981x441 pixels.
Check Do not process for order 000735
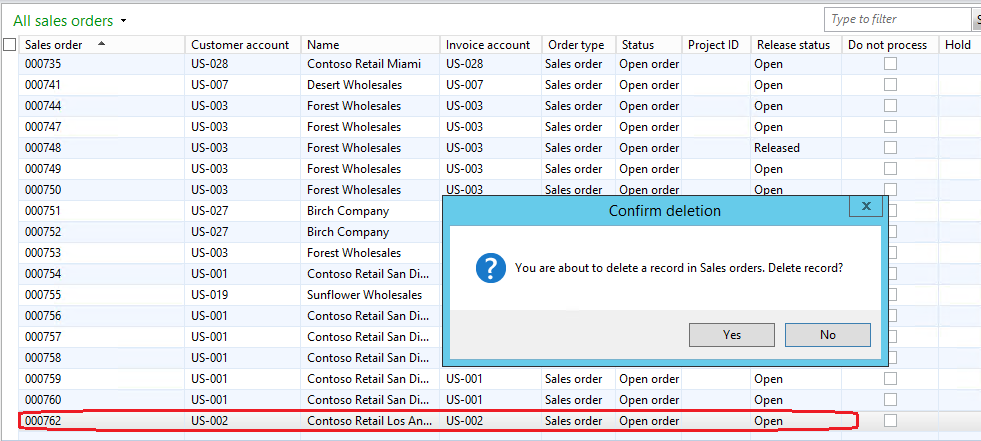[x=890, y=64]
